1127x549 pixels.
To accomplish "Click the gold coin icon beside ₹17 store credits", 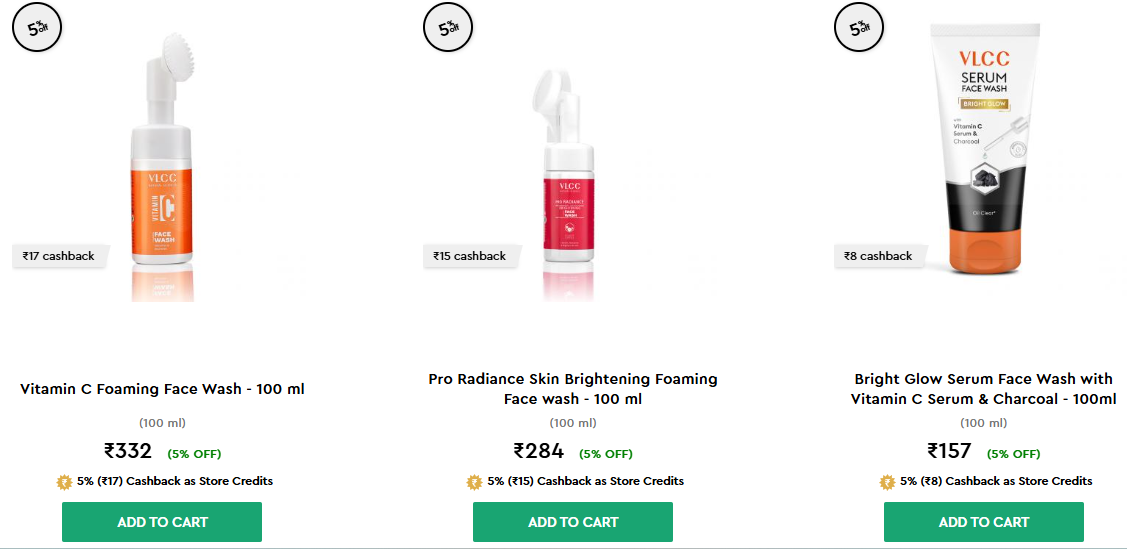I will (x=65, y=482).
